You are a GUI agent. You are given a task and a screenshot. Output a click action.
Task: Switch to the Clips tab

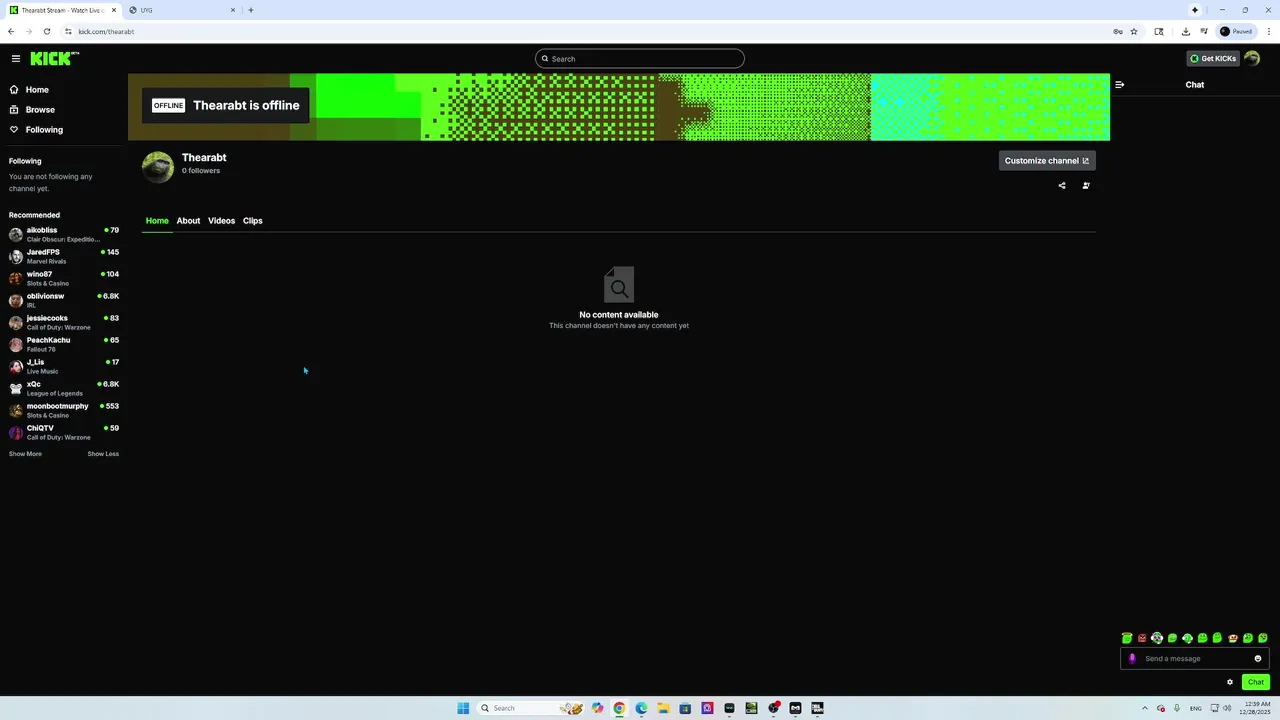pyautogui.click(x=252, y=221)
